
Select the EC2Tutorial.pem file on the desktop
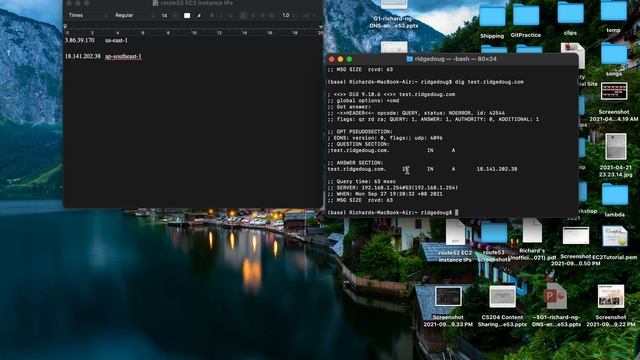point(615,236)
